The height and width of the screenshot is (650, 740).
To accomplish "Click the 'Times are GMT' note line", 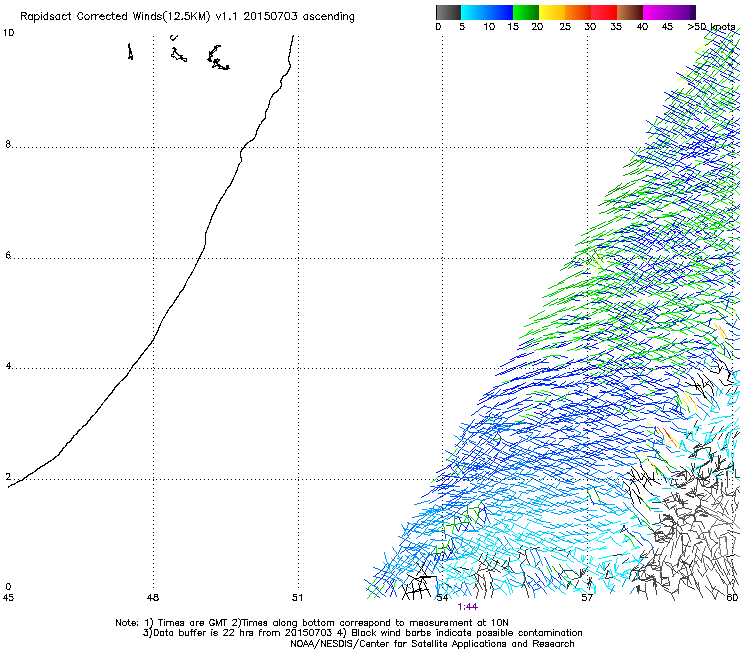I will point(312,623).
